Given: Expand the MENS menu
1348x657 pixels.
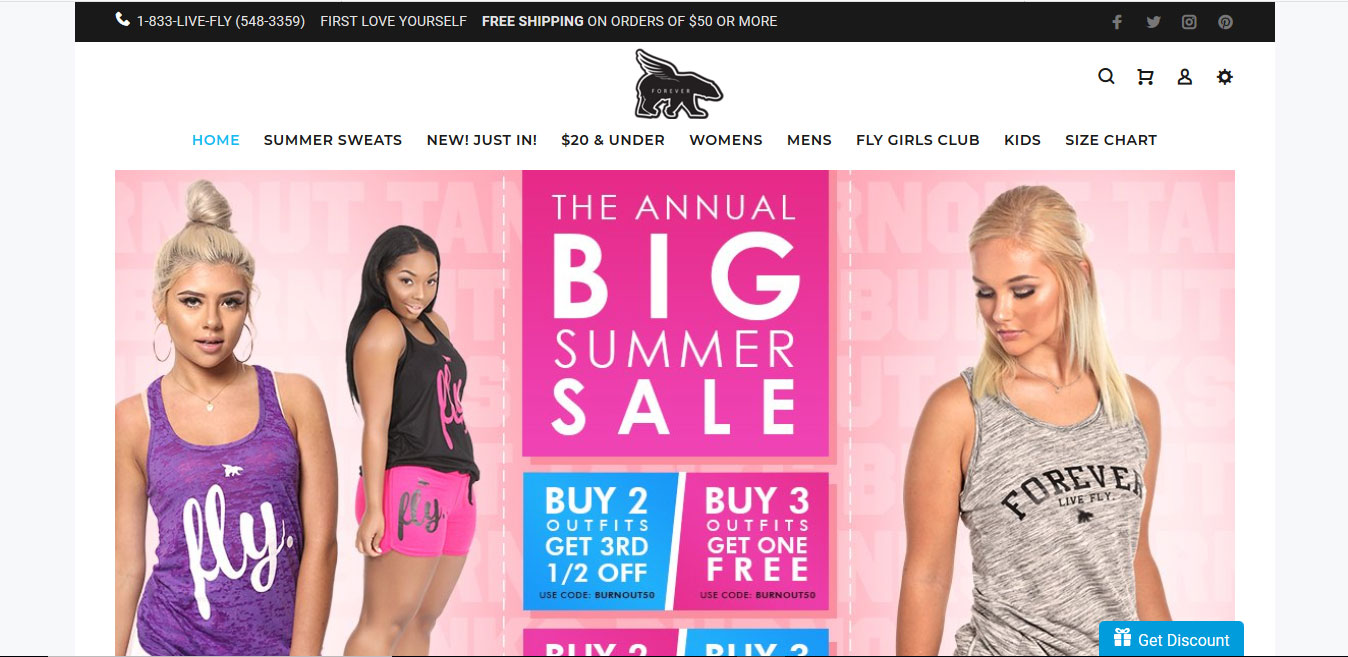Looking at the screenshot, I should 809,140.
